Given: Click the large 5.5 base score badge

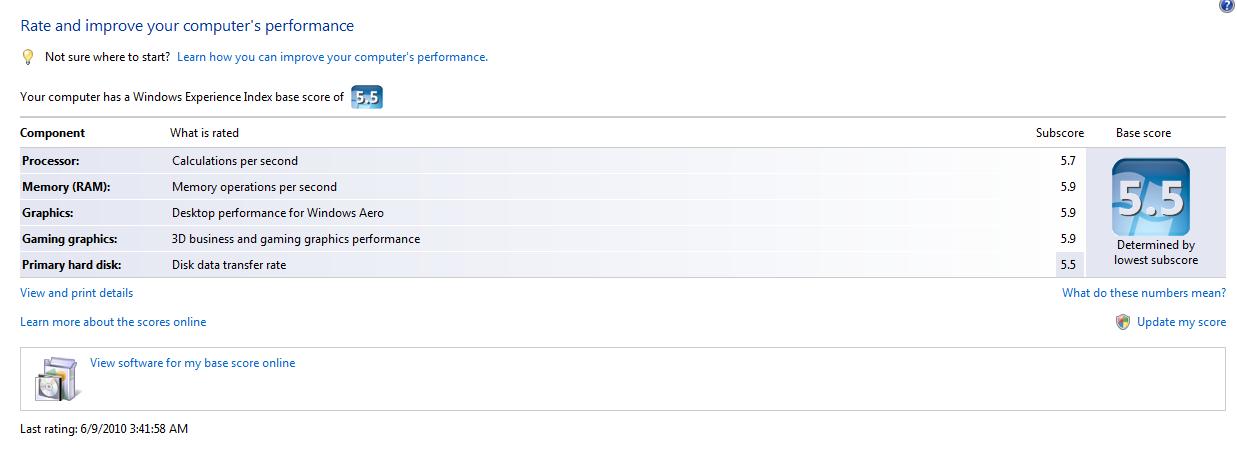Looking at the screenshot, I should pos(1150,198).
